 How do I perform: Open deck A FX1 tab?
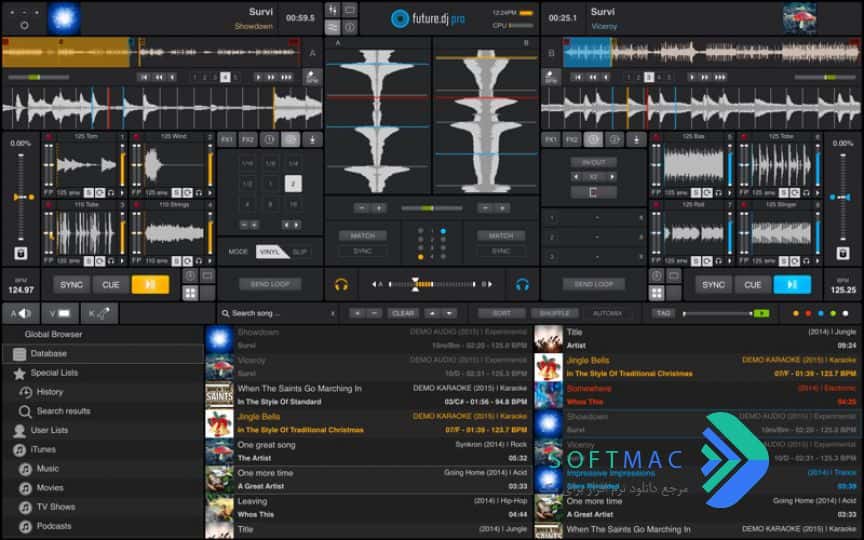click(x=226, y=140)
